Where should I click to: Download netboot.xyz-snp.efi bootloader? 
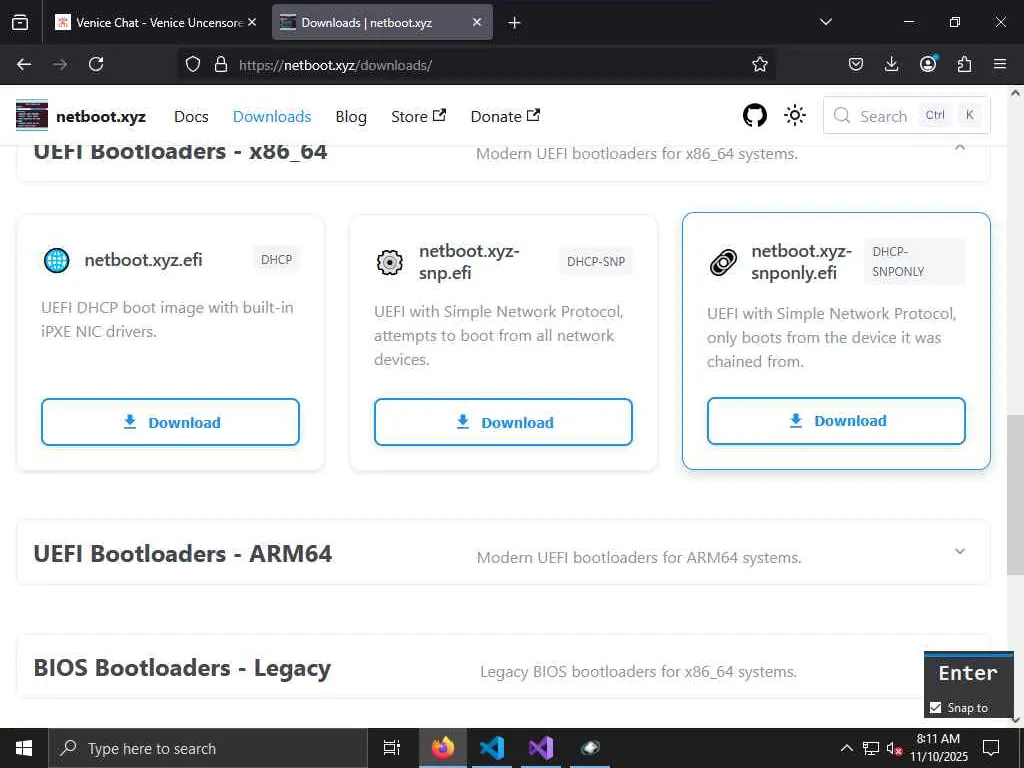tap(504, 423)
